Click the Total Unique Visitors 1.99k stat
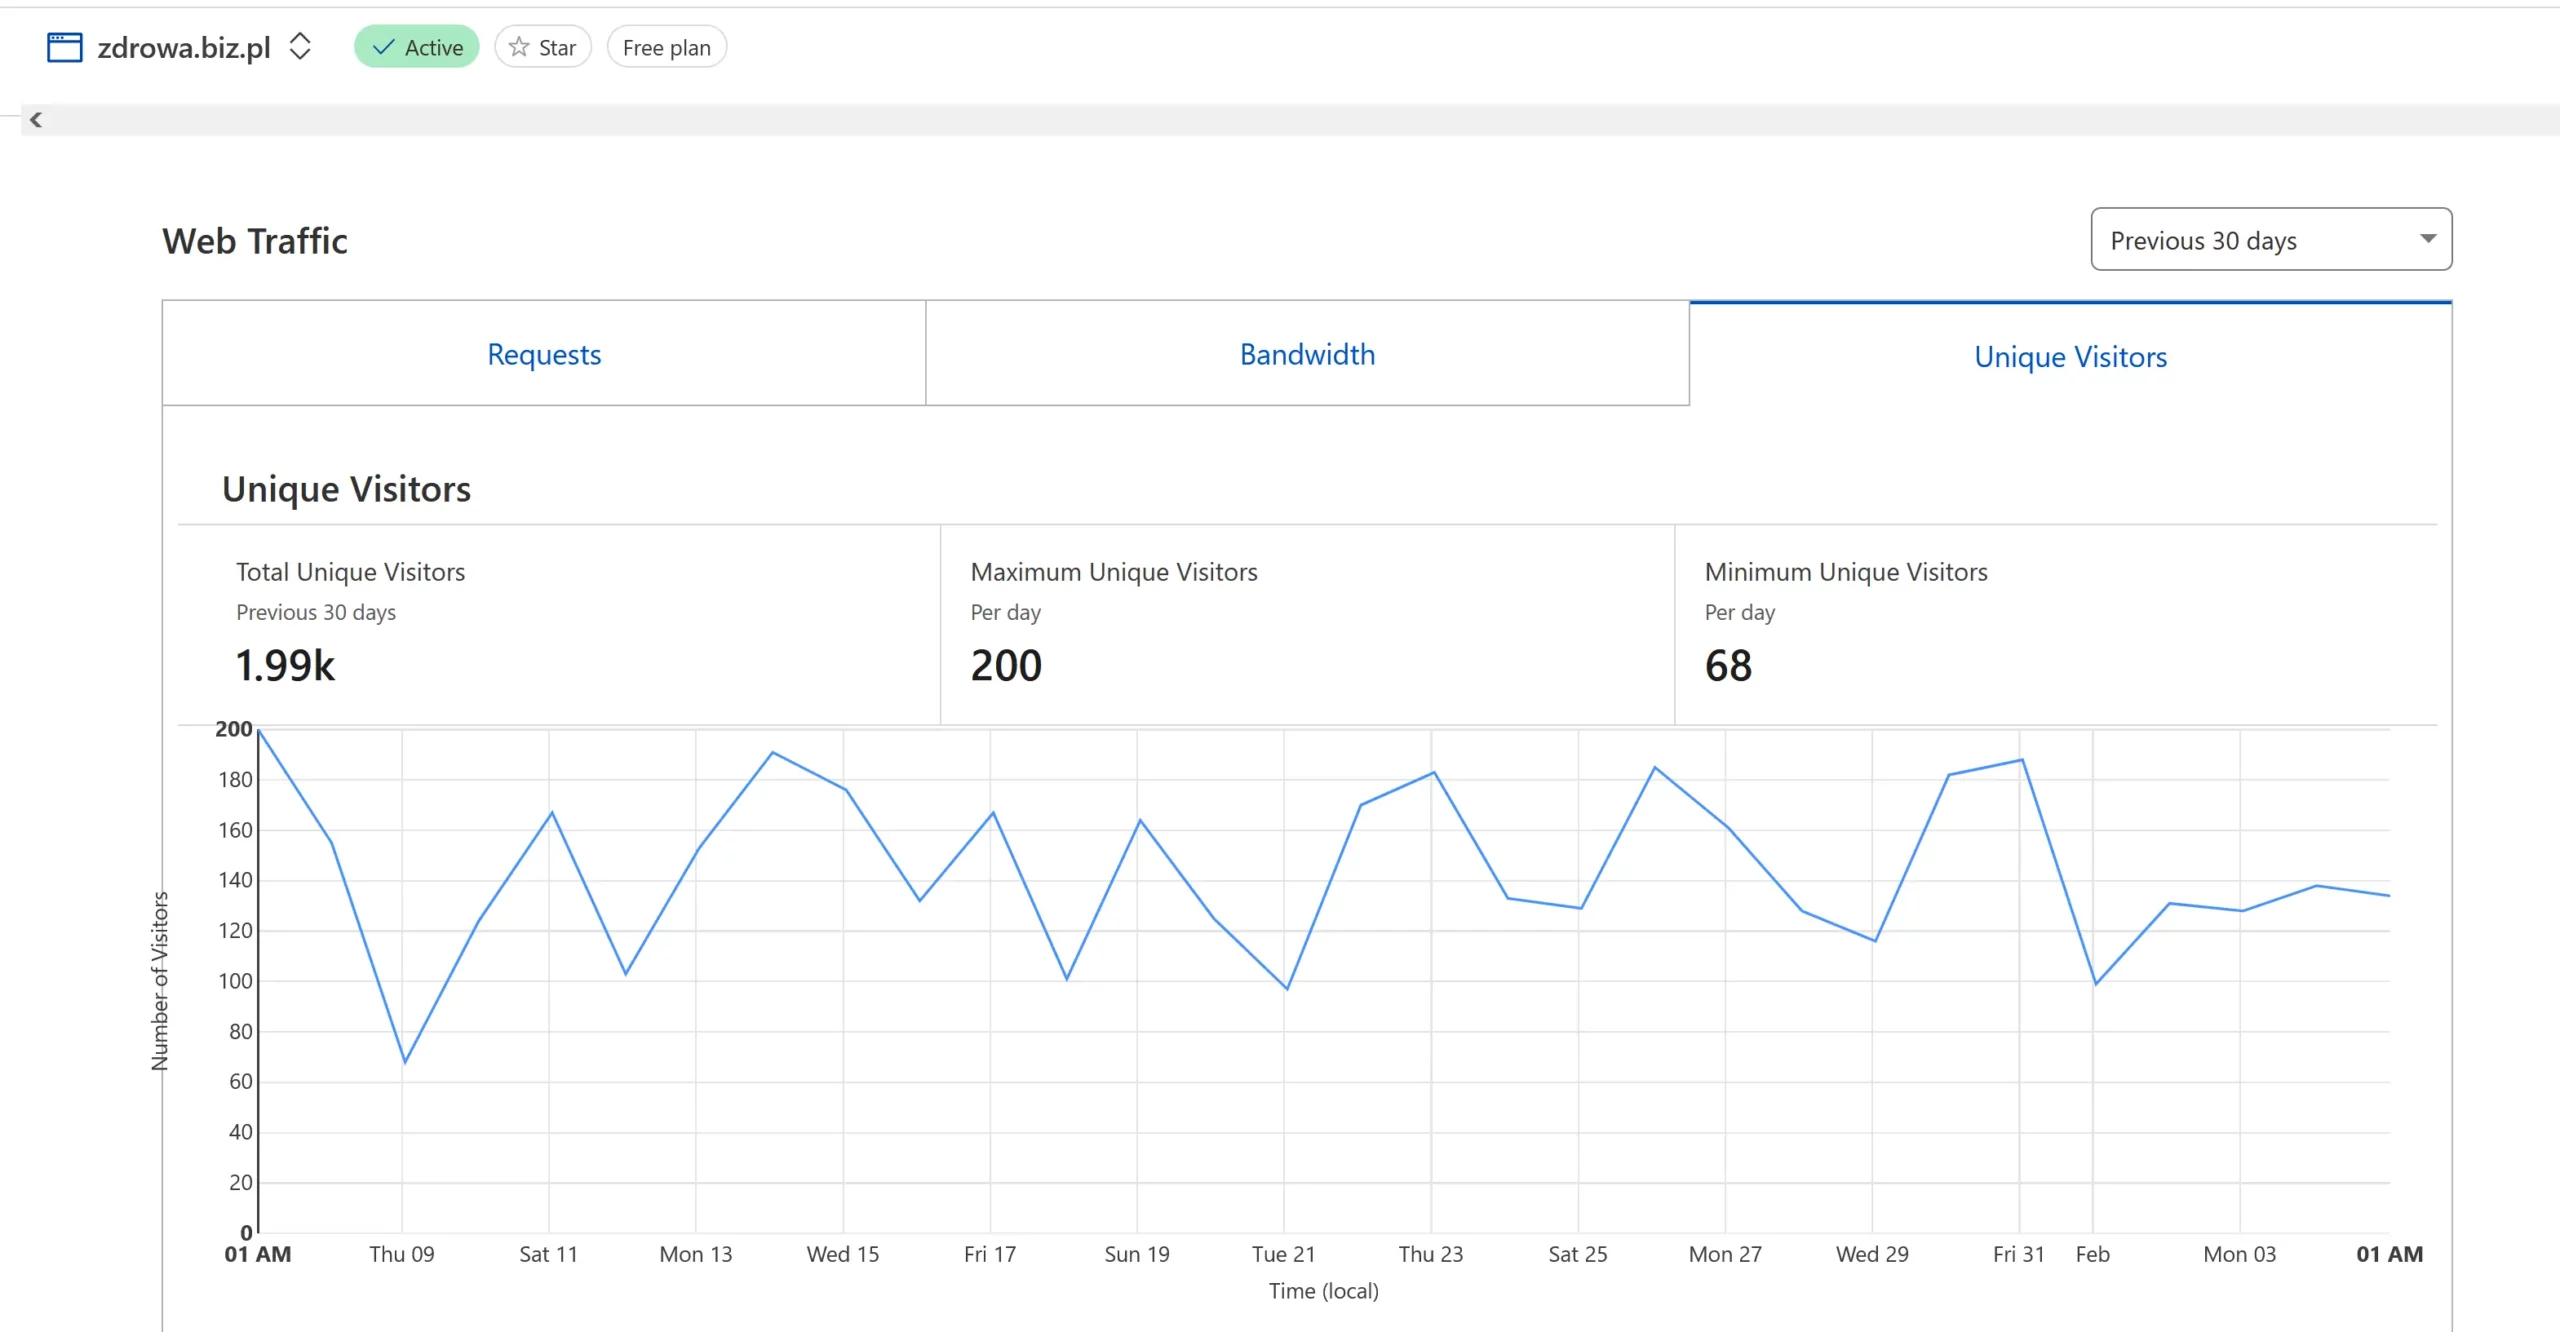The width and height of the screenshot is (2560, 1332). tap(285, 666)
